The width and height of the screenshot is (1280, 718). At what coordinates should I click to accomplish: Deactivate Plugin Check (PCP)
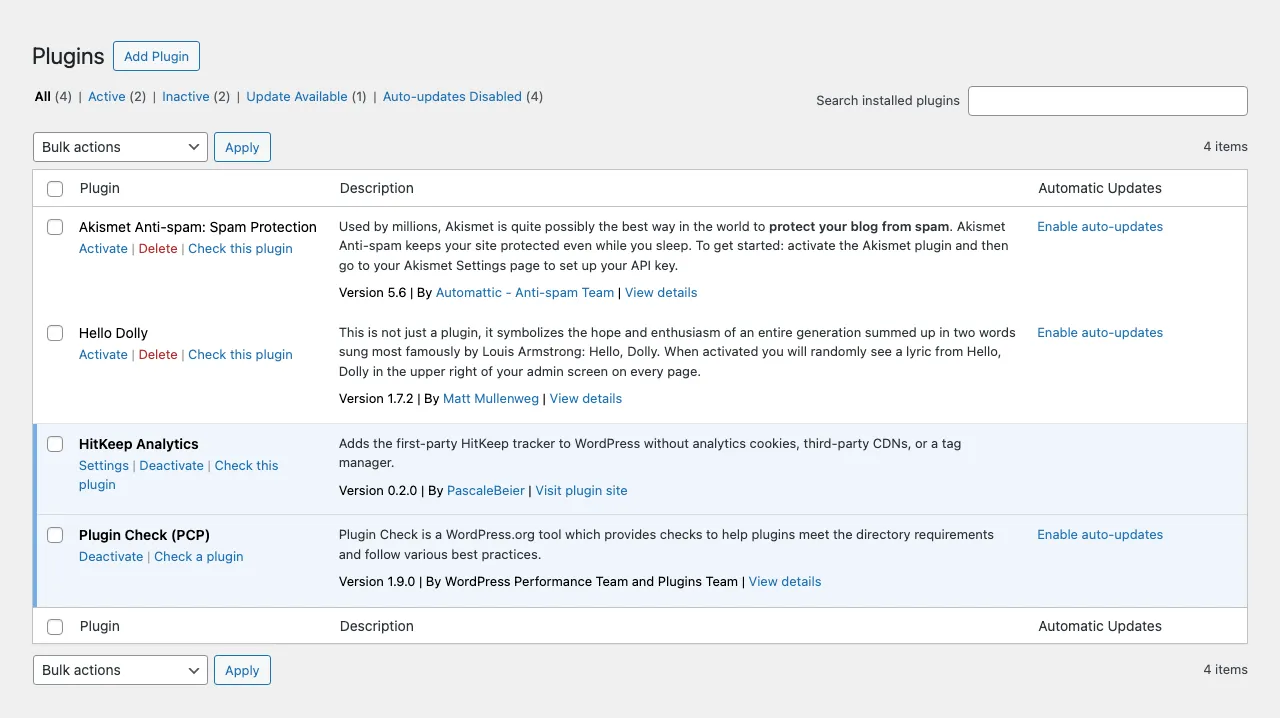tap(111, 557)
